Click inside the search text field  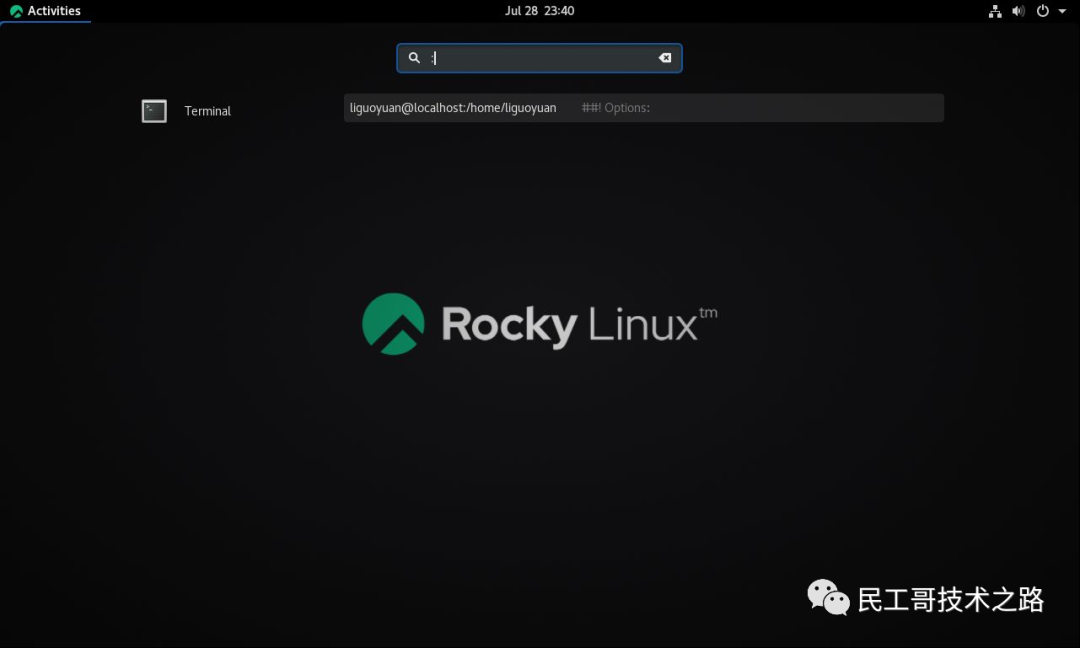539,58
